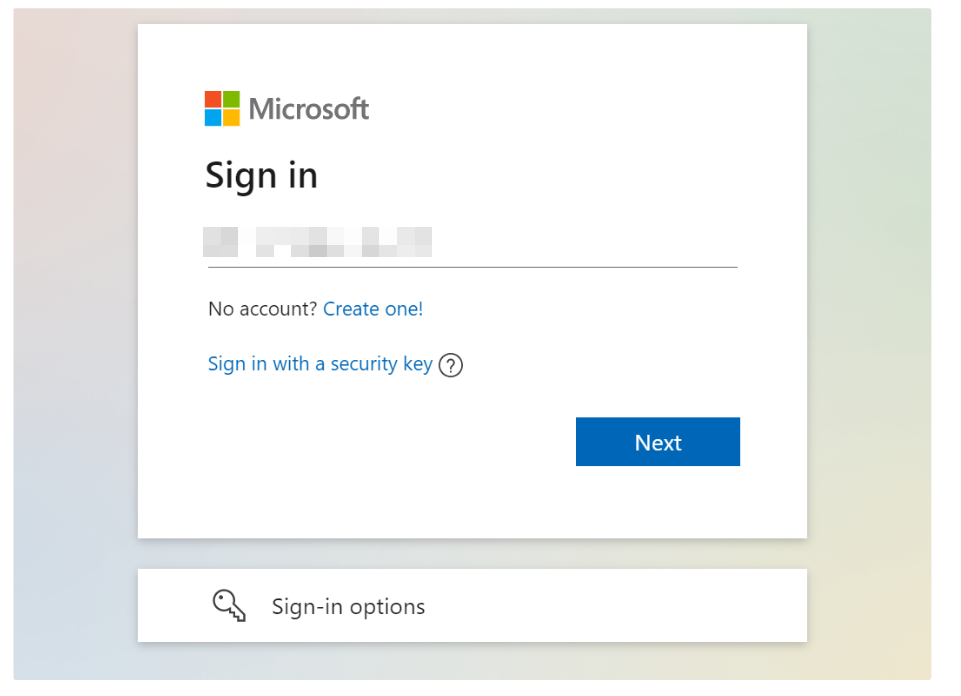This screenshot has height=696, width=961.
Task: Click the key icon beside Sign-in options
Action: pyautogui.click(x=229, y=606)
